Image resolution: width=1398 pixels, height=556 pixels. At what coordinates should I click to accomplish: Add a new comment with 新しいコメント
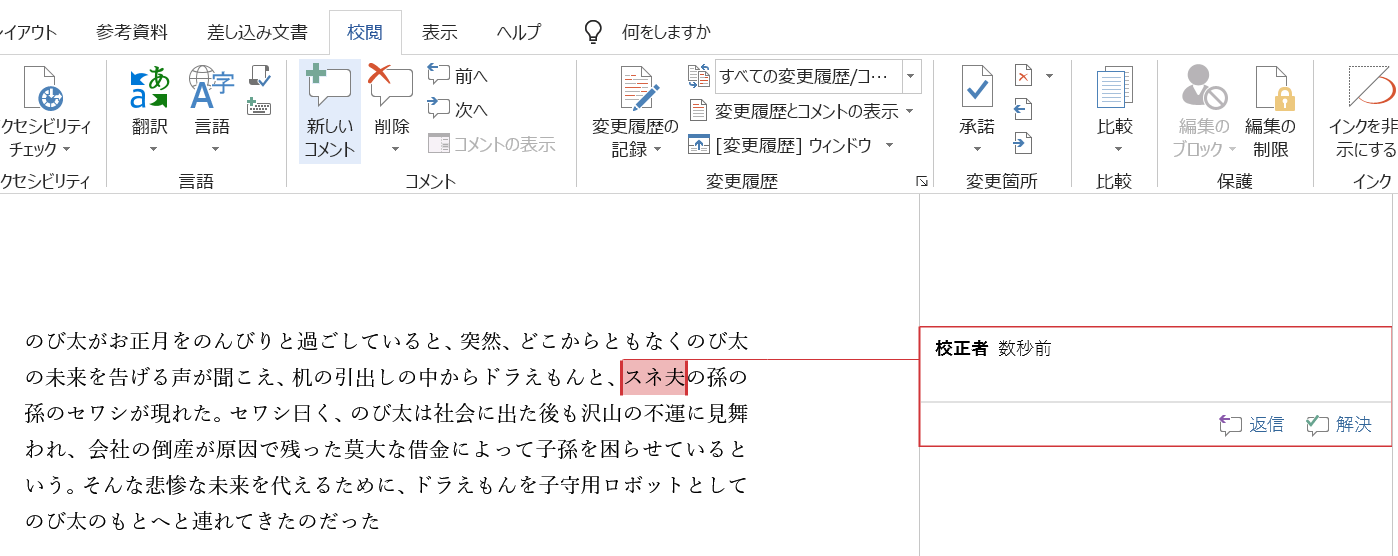330,112
